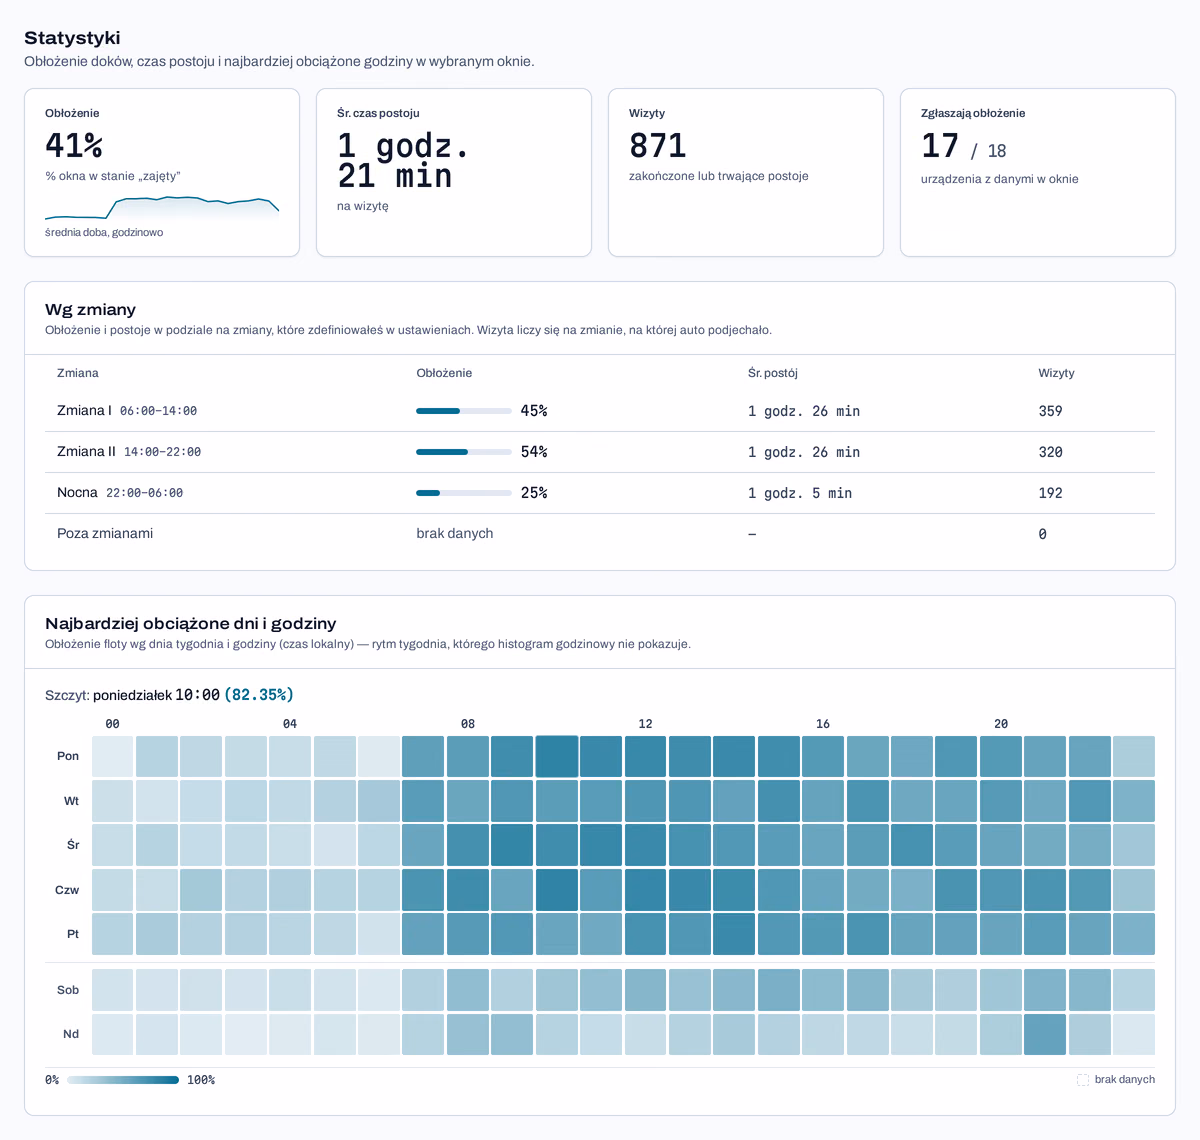Click the '1 godz. 21 min' average stay value
1200x1140 pixels.
pyautogui.click(x=404, y=161)
